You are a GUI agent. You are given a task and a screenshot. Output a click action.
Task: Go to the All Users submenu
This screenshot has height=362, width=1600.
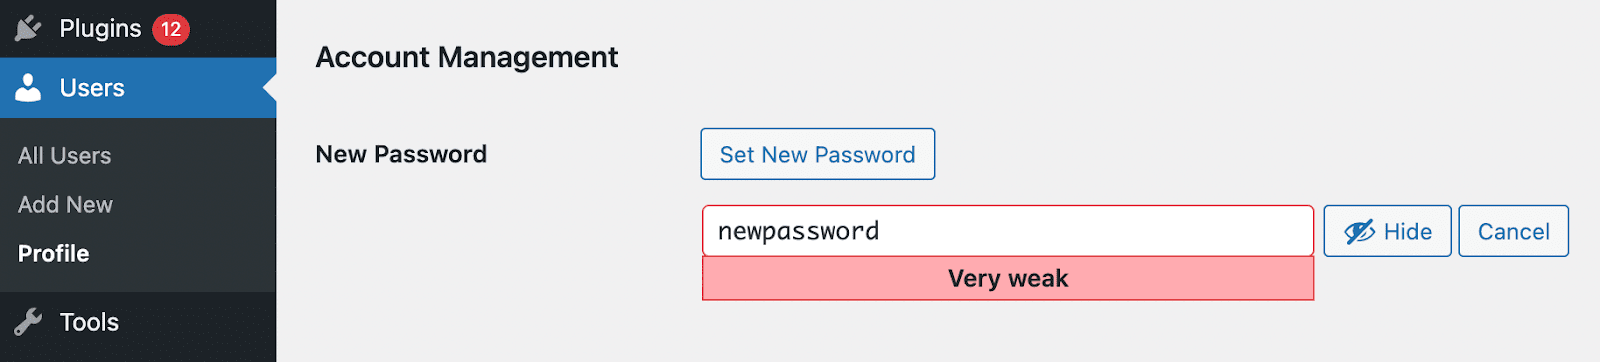pyautogui.click(x=64, y=156)
